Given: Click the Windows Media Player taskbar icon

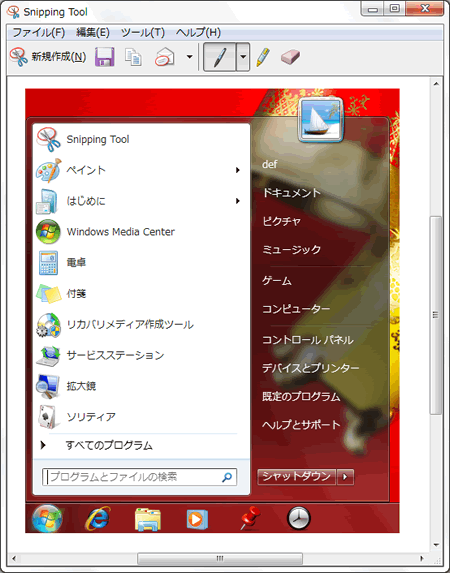Looking at the screenshot, I should pos(197,519).
